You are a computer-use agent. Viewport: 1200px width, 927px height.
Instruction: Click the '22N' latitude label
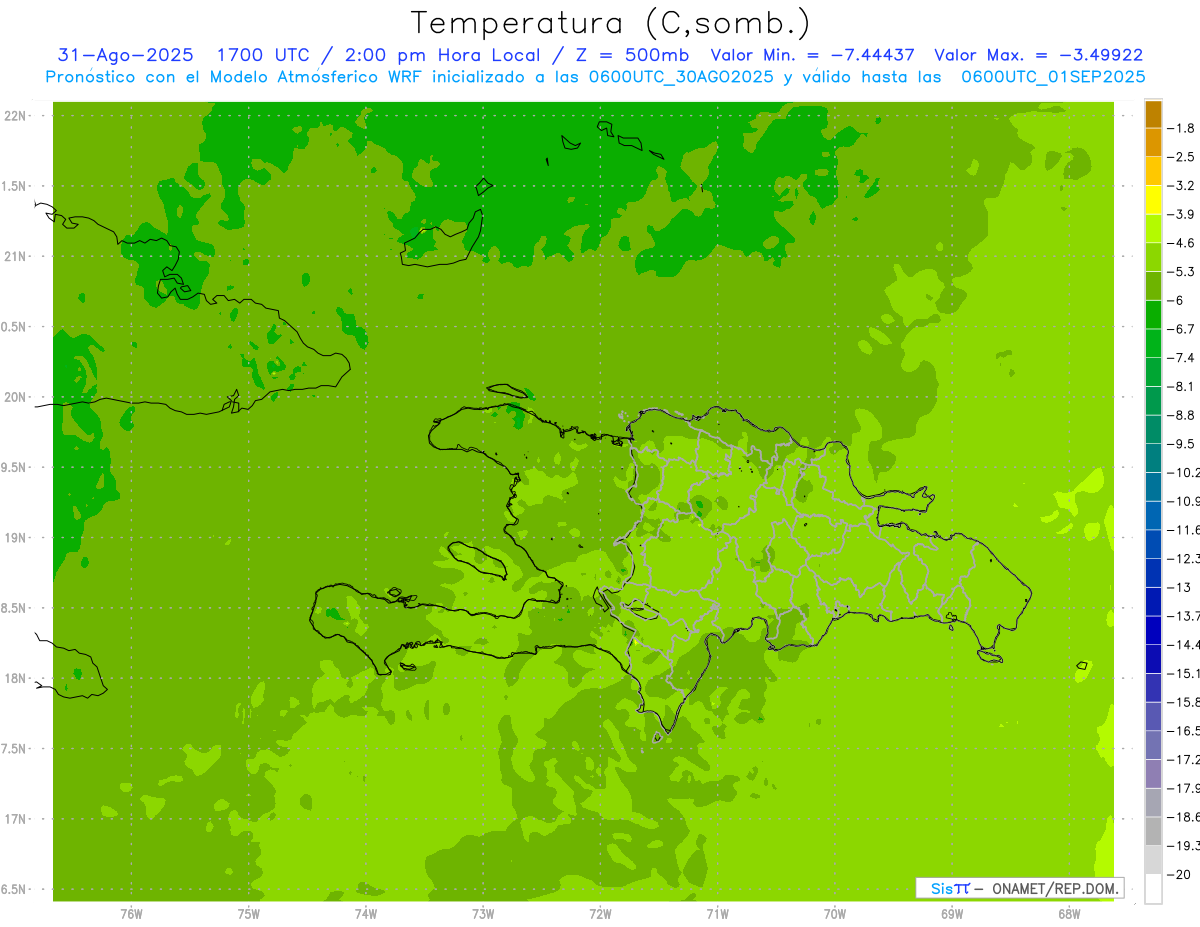pos(16,116)
